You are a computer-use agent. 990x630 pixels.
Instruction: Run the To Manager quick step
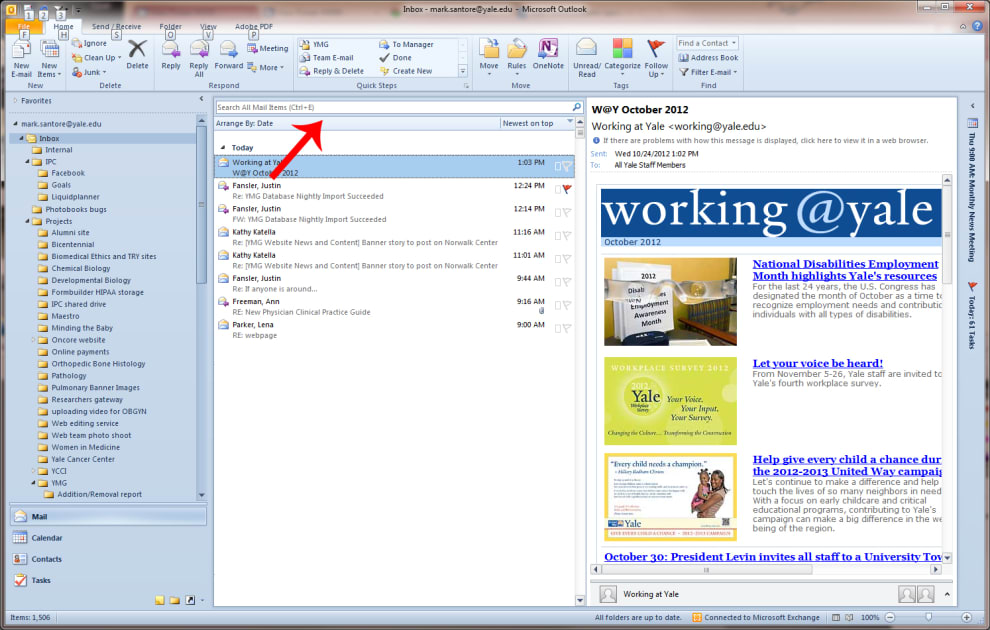click(x=406, y=44)
